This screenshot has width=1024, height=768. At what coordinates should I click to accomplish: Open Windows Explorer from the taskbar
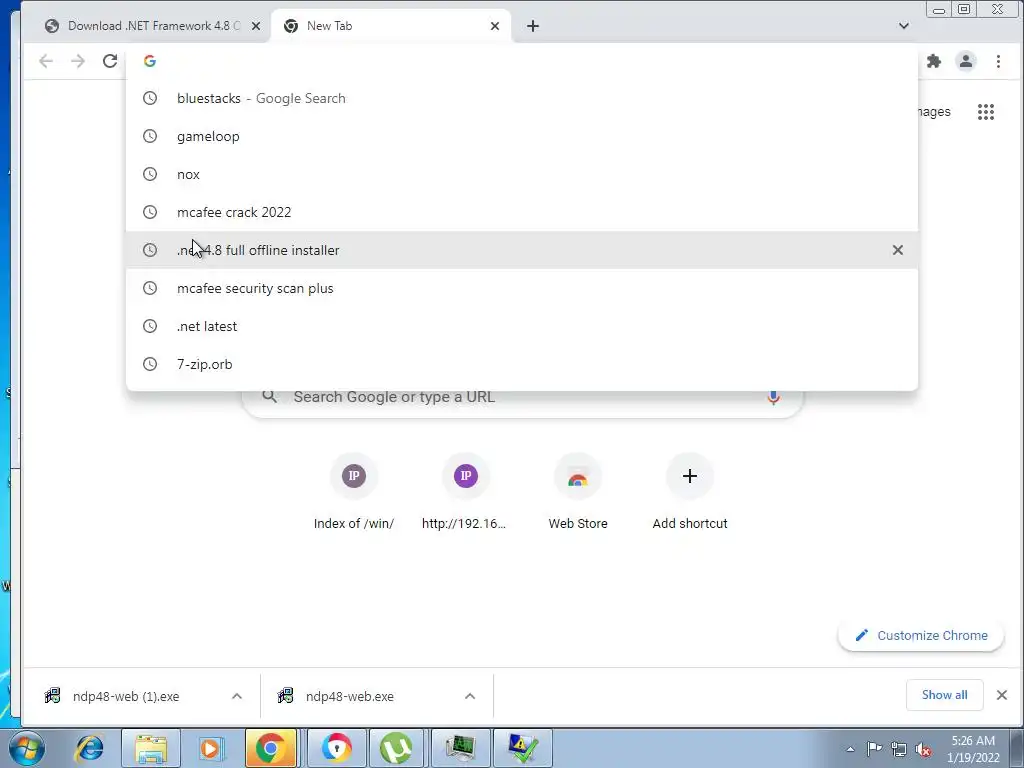click(x=152, y=748)
